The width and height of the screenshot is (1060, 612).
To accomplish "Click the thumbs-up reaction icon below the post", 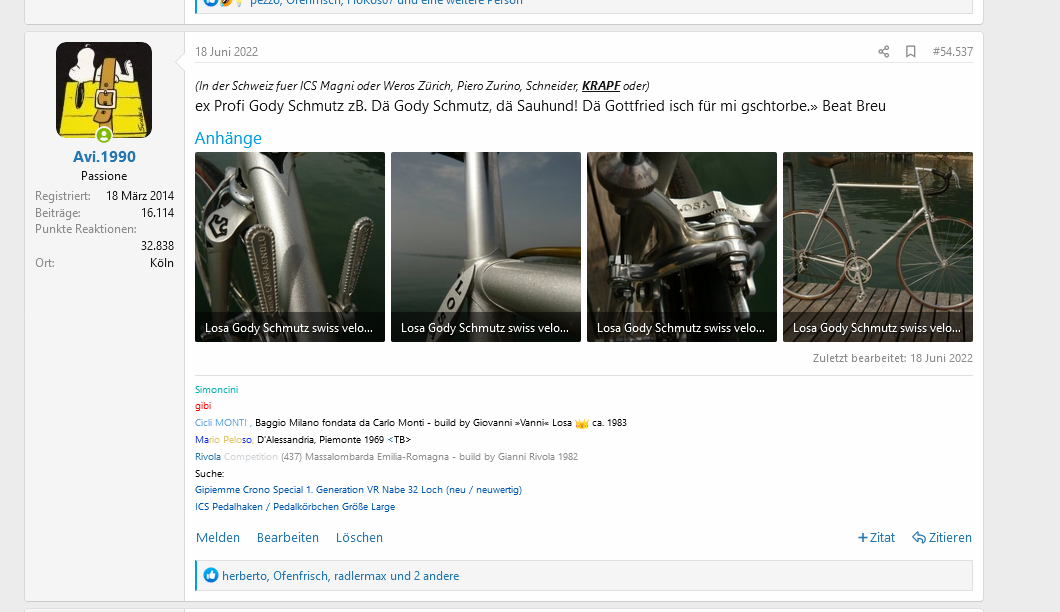I will click(211, 575).
